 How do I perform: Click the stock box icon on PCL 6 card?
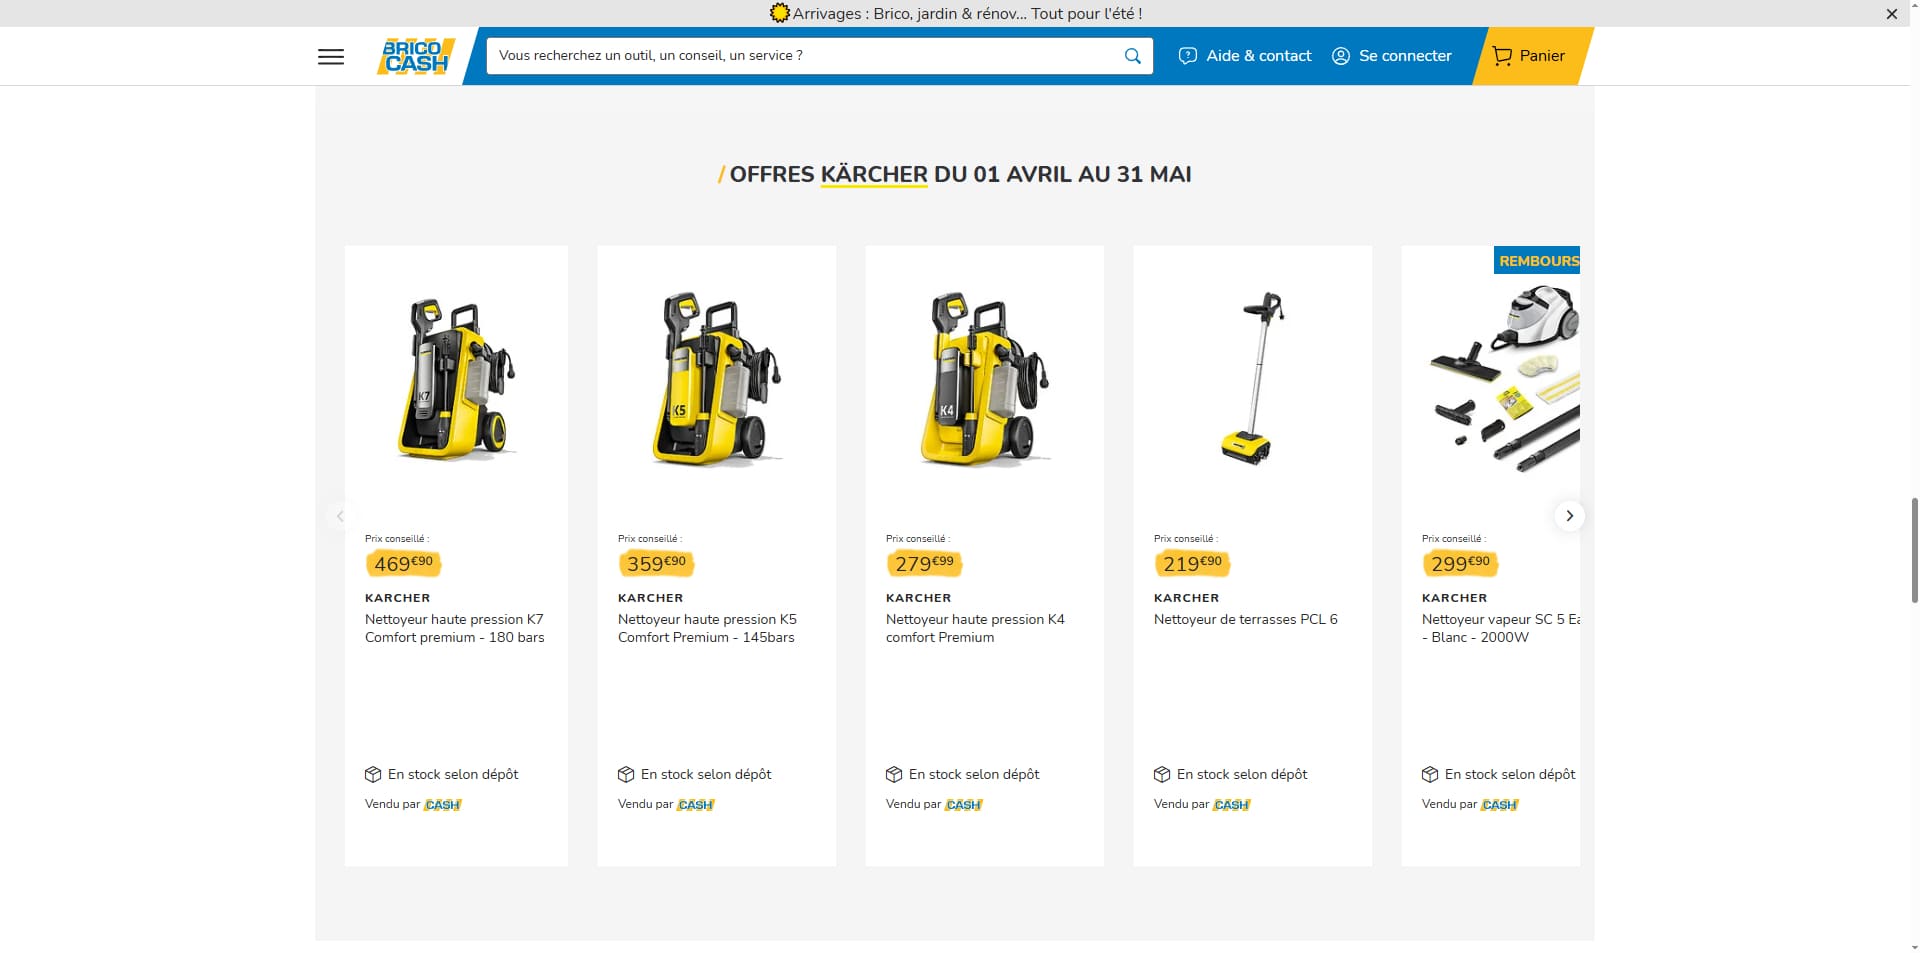(1162, 774)
